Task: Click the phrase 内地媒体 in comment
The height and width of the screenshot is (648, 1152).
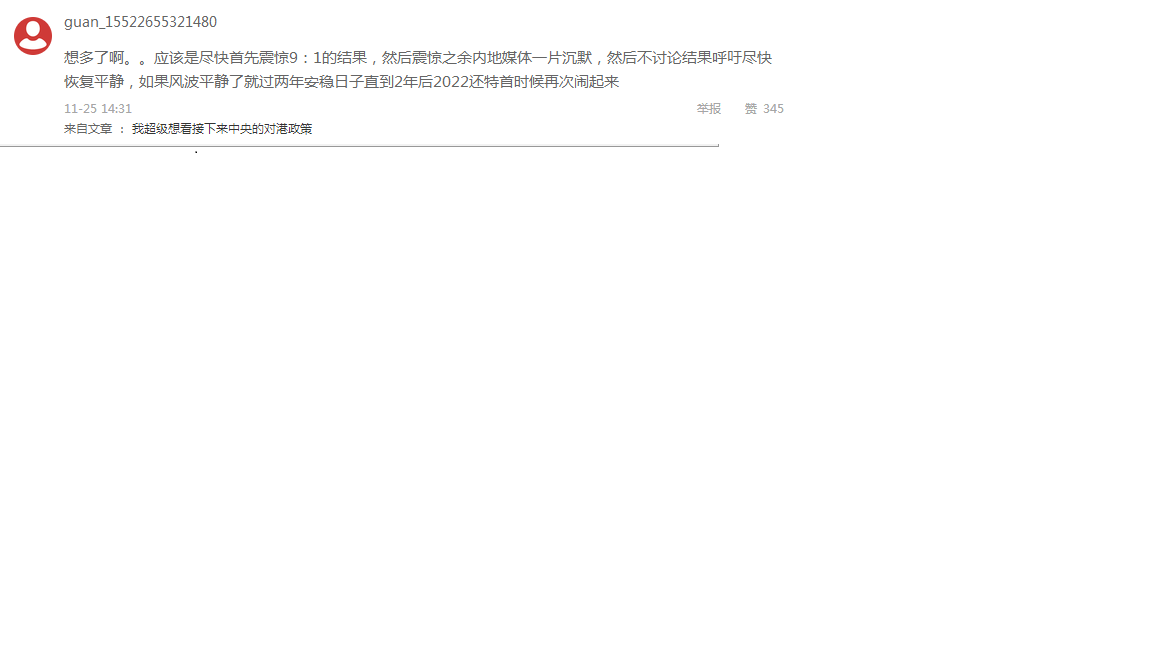Action: pyautogui.click(x=502, y=58)
